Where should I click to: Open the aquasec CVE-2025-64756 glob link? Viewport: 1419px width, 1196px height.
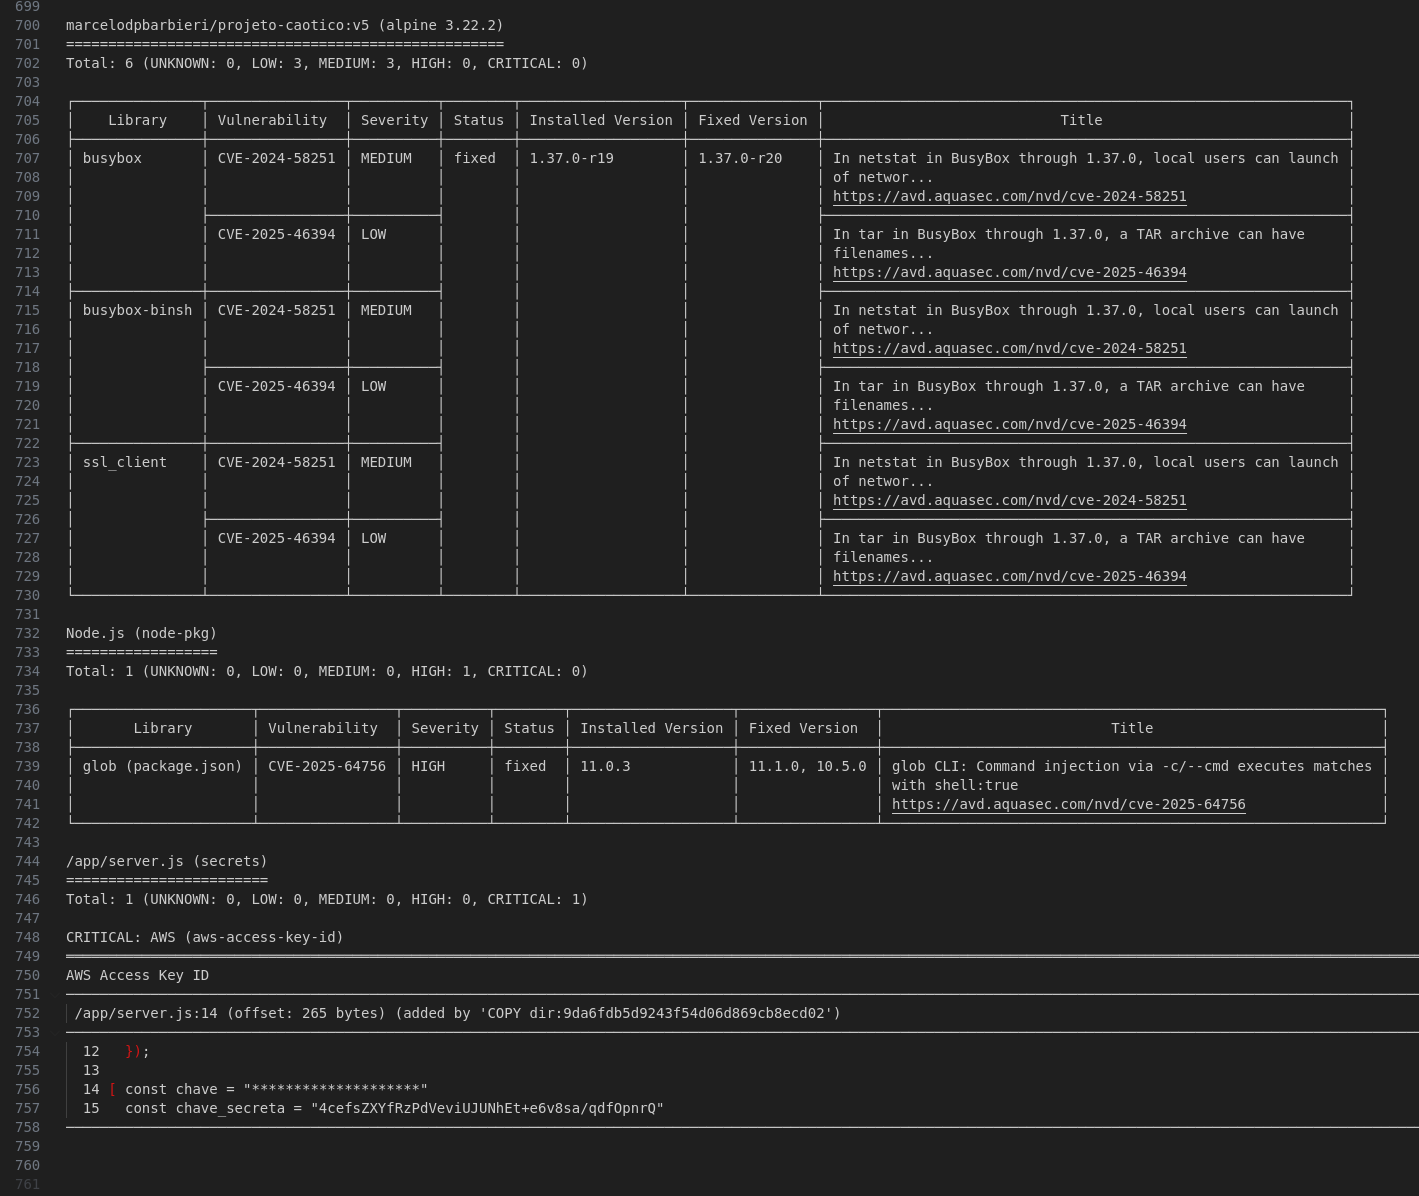pos(1068,805)
